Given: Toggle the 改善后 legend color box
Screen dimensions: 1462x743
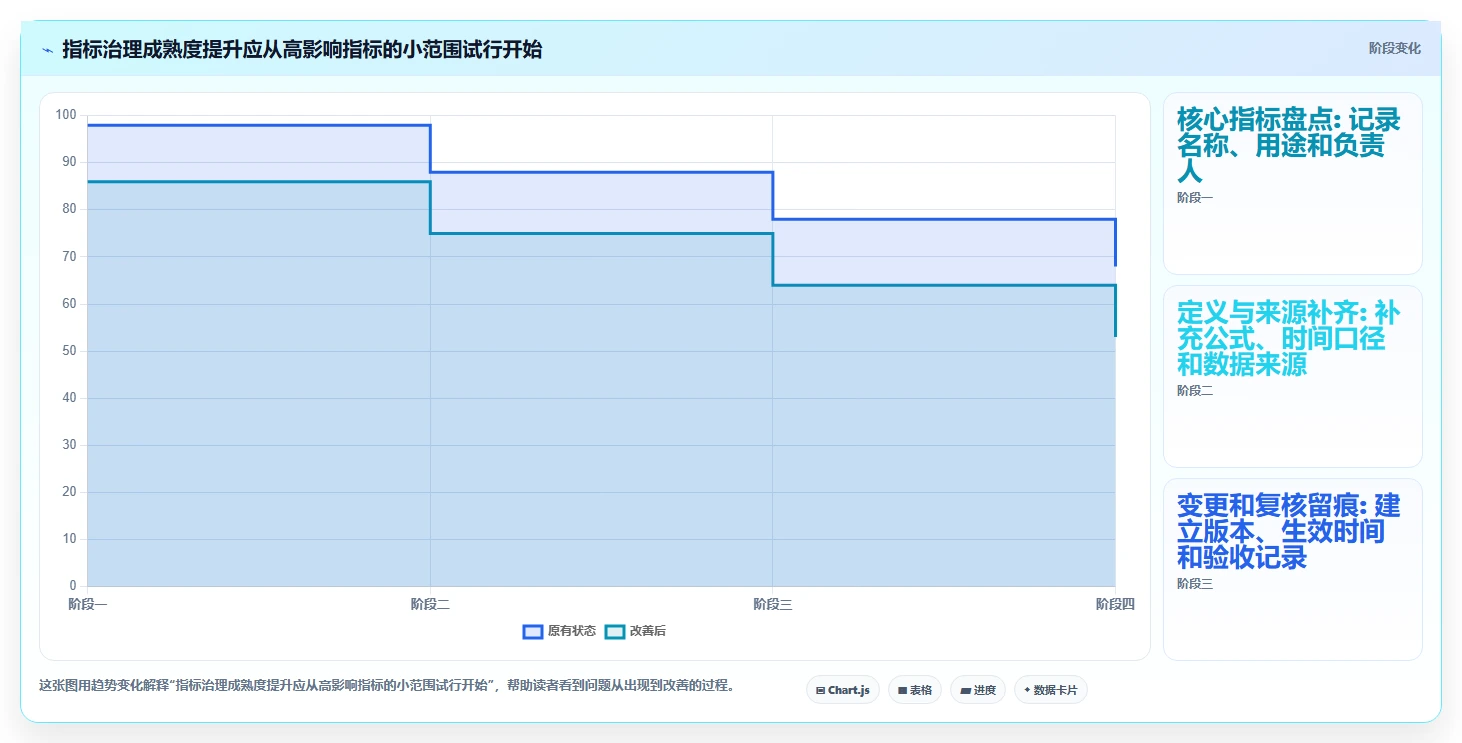Looking at the screenshot, I should pos(615,631).
